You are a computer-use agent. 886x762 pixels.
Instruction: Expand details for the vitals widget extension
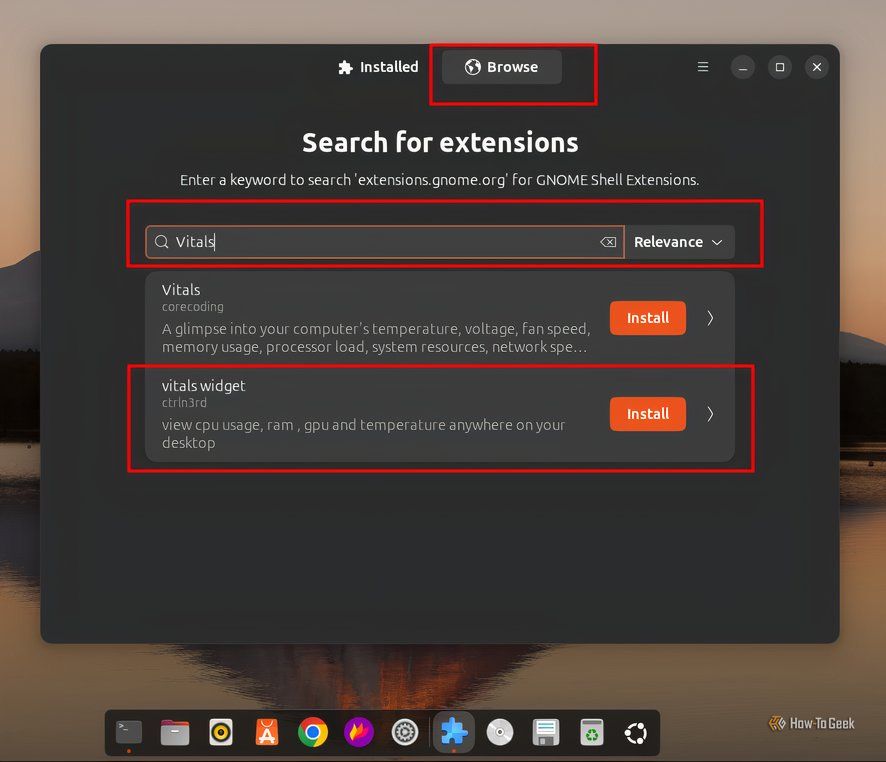(710, 414)
